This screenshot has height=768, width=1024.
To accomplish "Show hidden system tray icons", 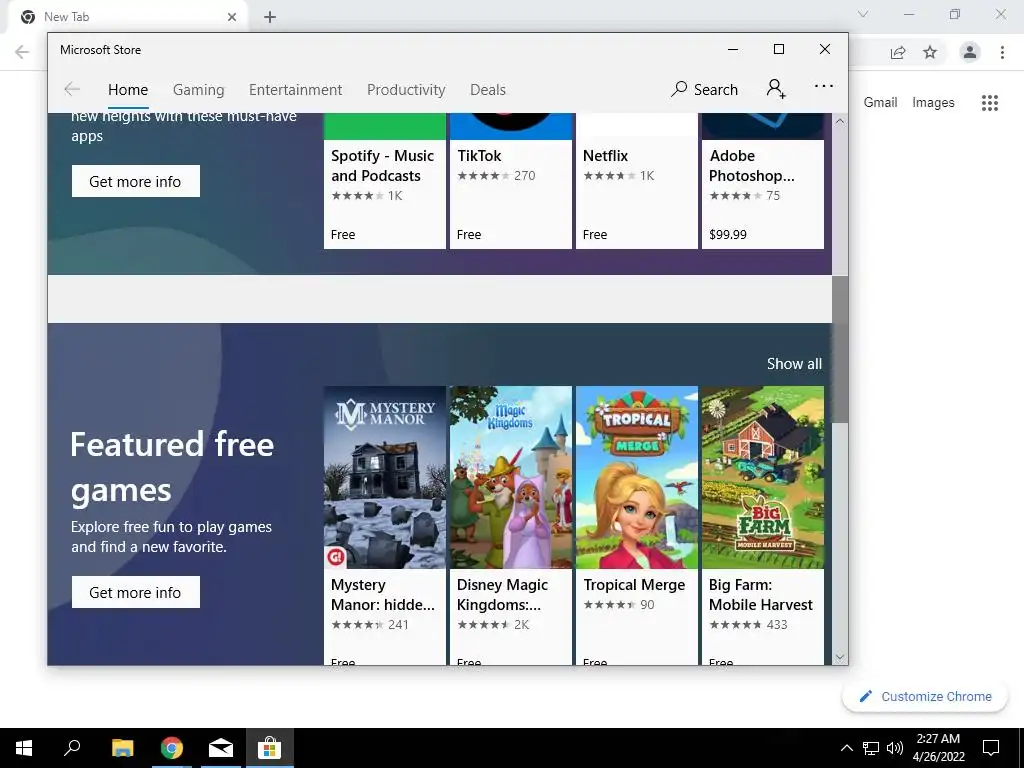I will click(x=846, y=748).
